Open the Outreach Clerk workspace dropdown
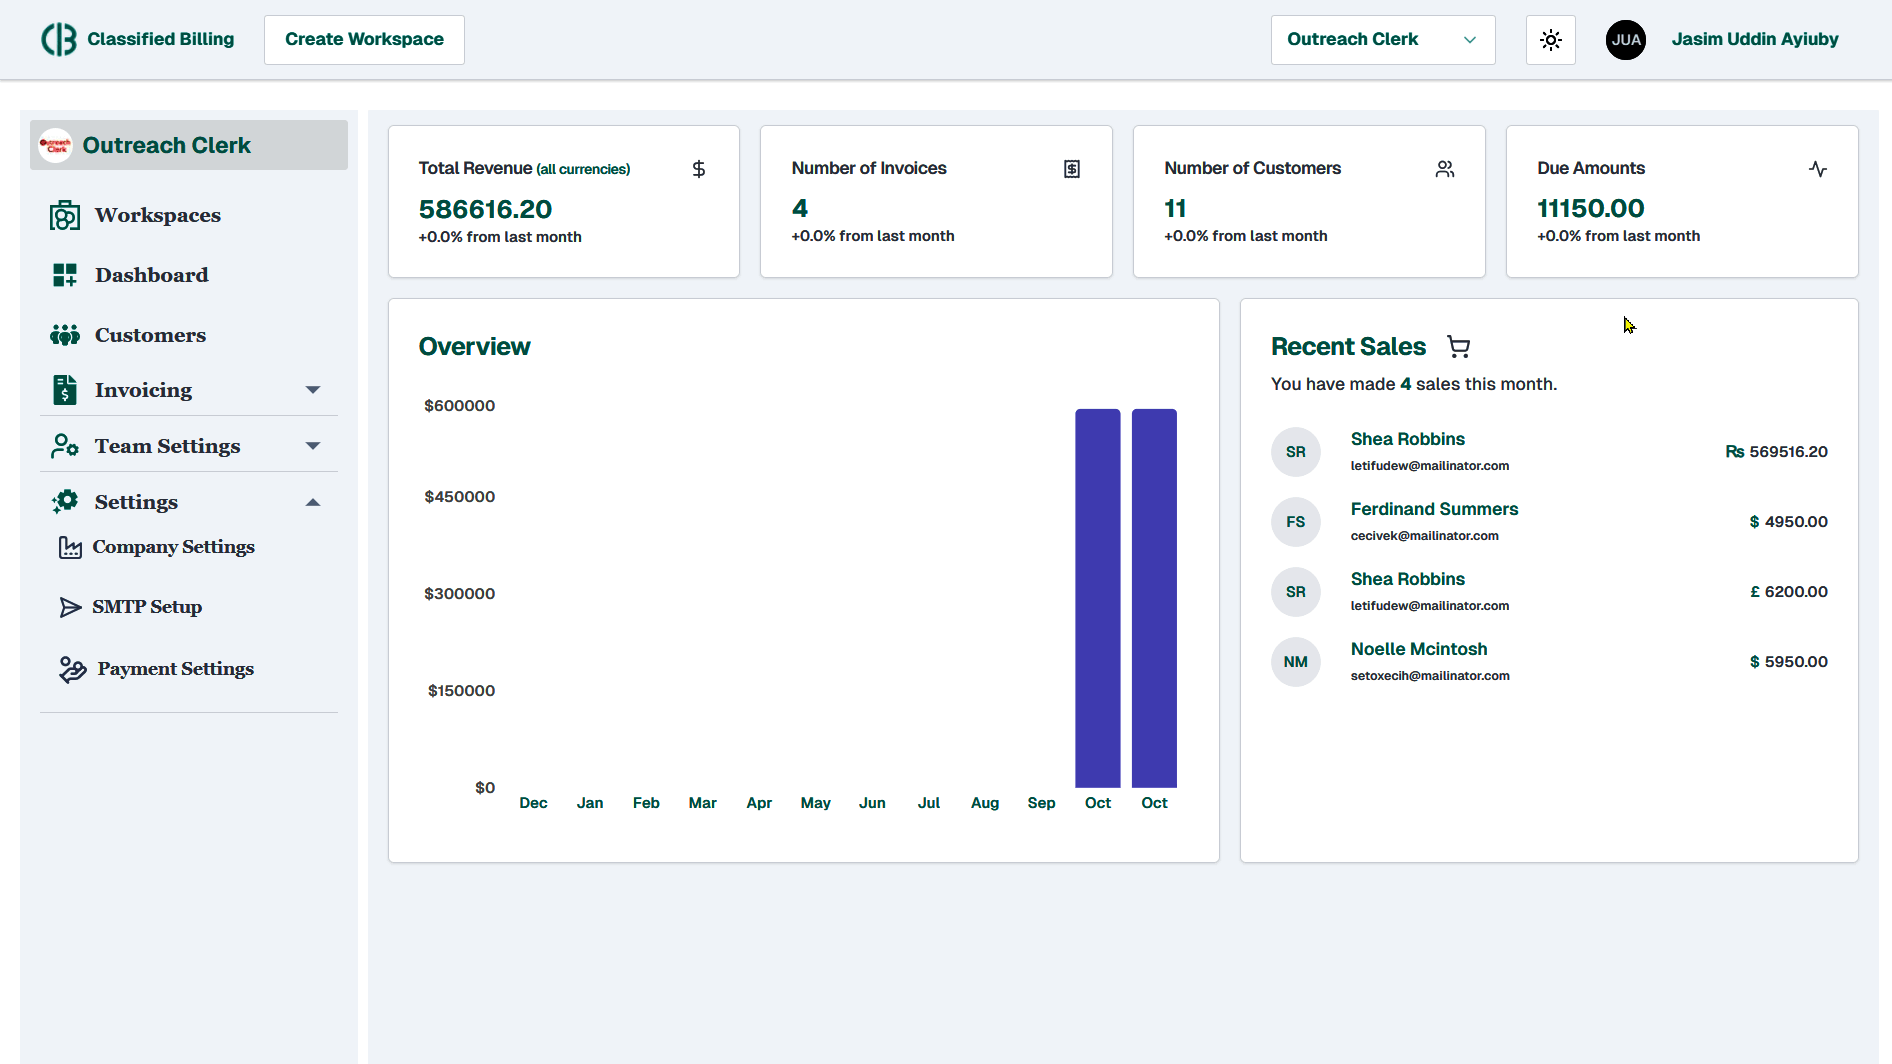 click(x=1382, y=39)
